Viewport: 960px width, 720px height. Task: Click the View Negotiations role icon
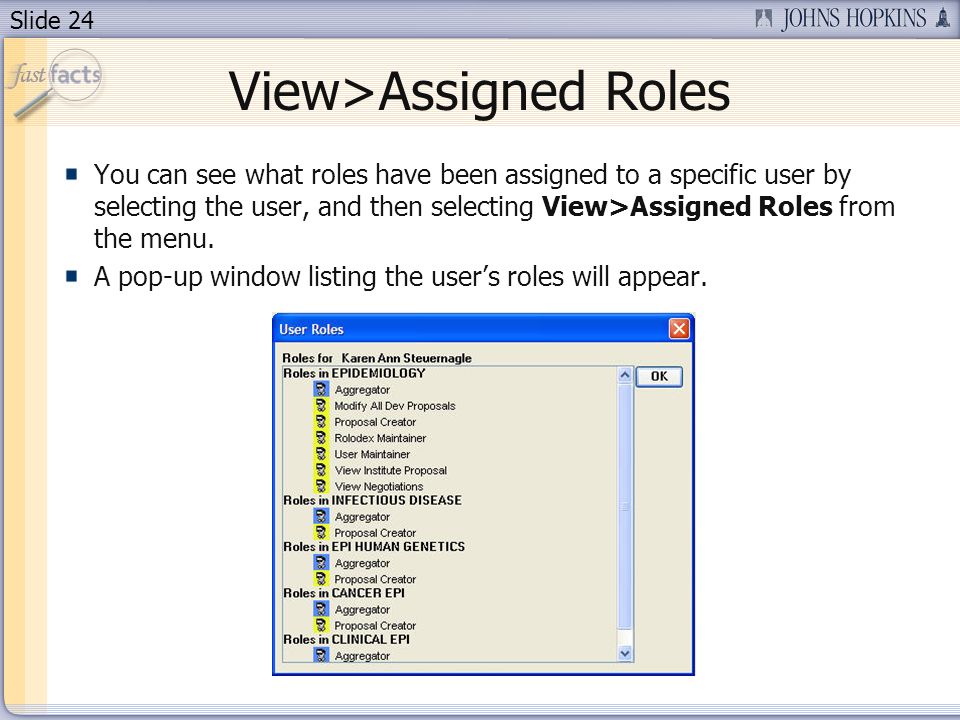(x=321, y=486)
